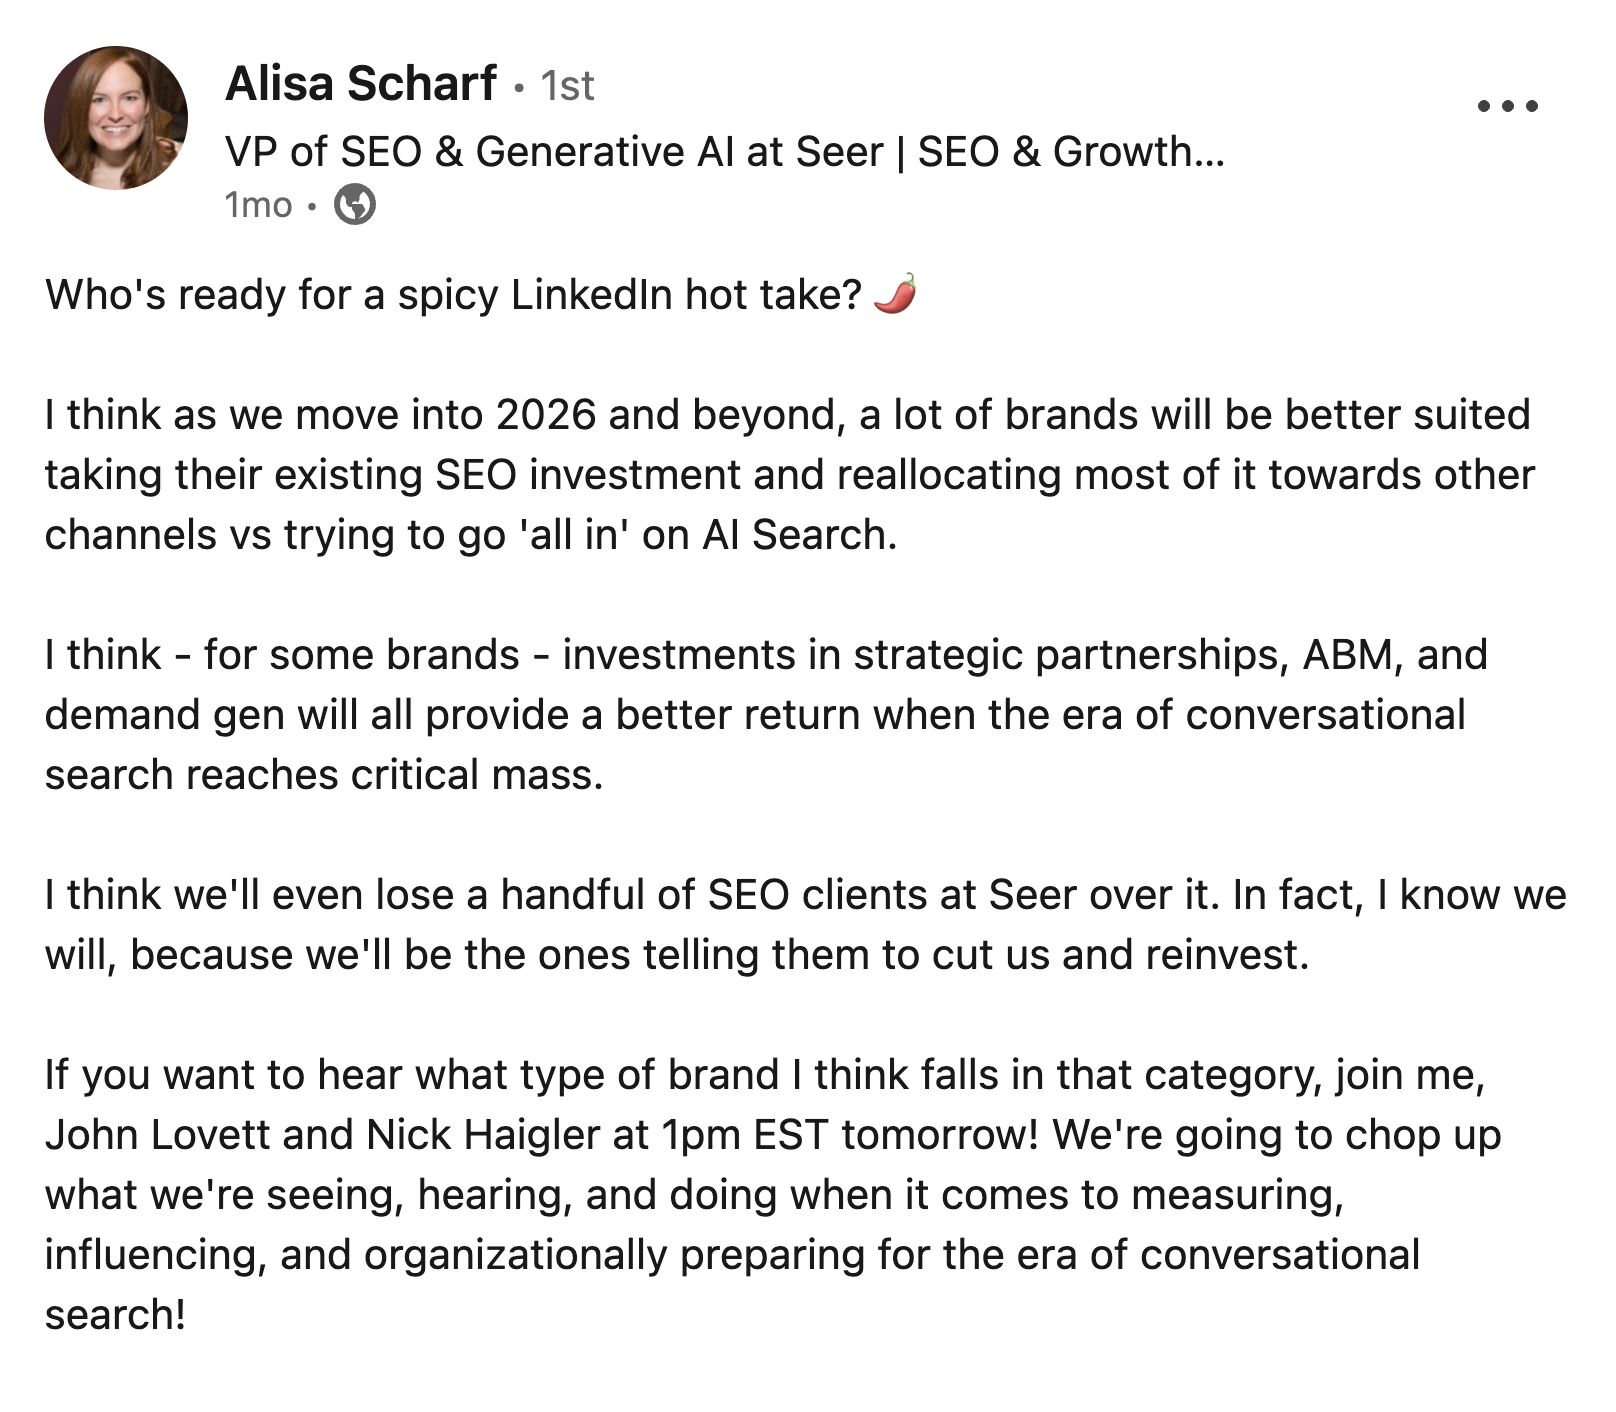Viewport: 1616px width, 1412px height.
Task: Open the post options menu via the three-dot icon
Action: (1506, 103)
